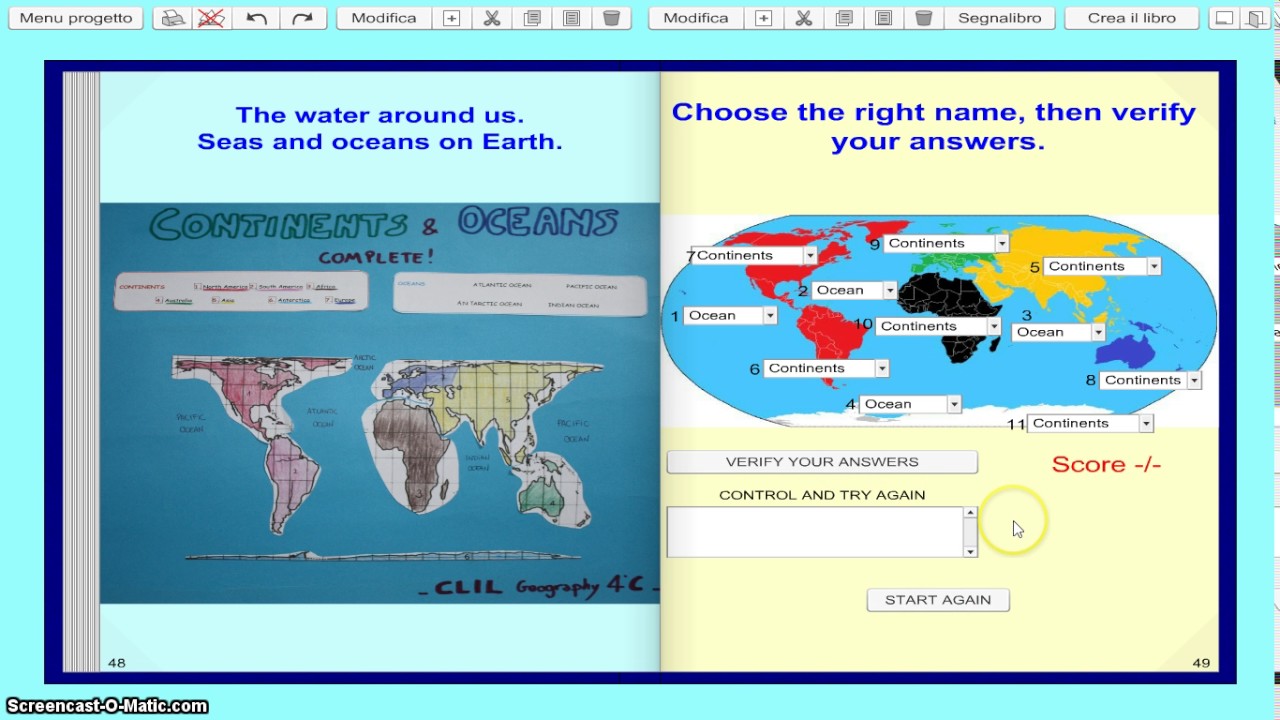The image size is (1280, 720).
Task: Open dropdown number 9 showing Continents
Action: click(946, 243)
